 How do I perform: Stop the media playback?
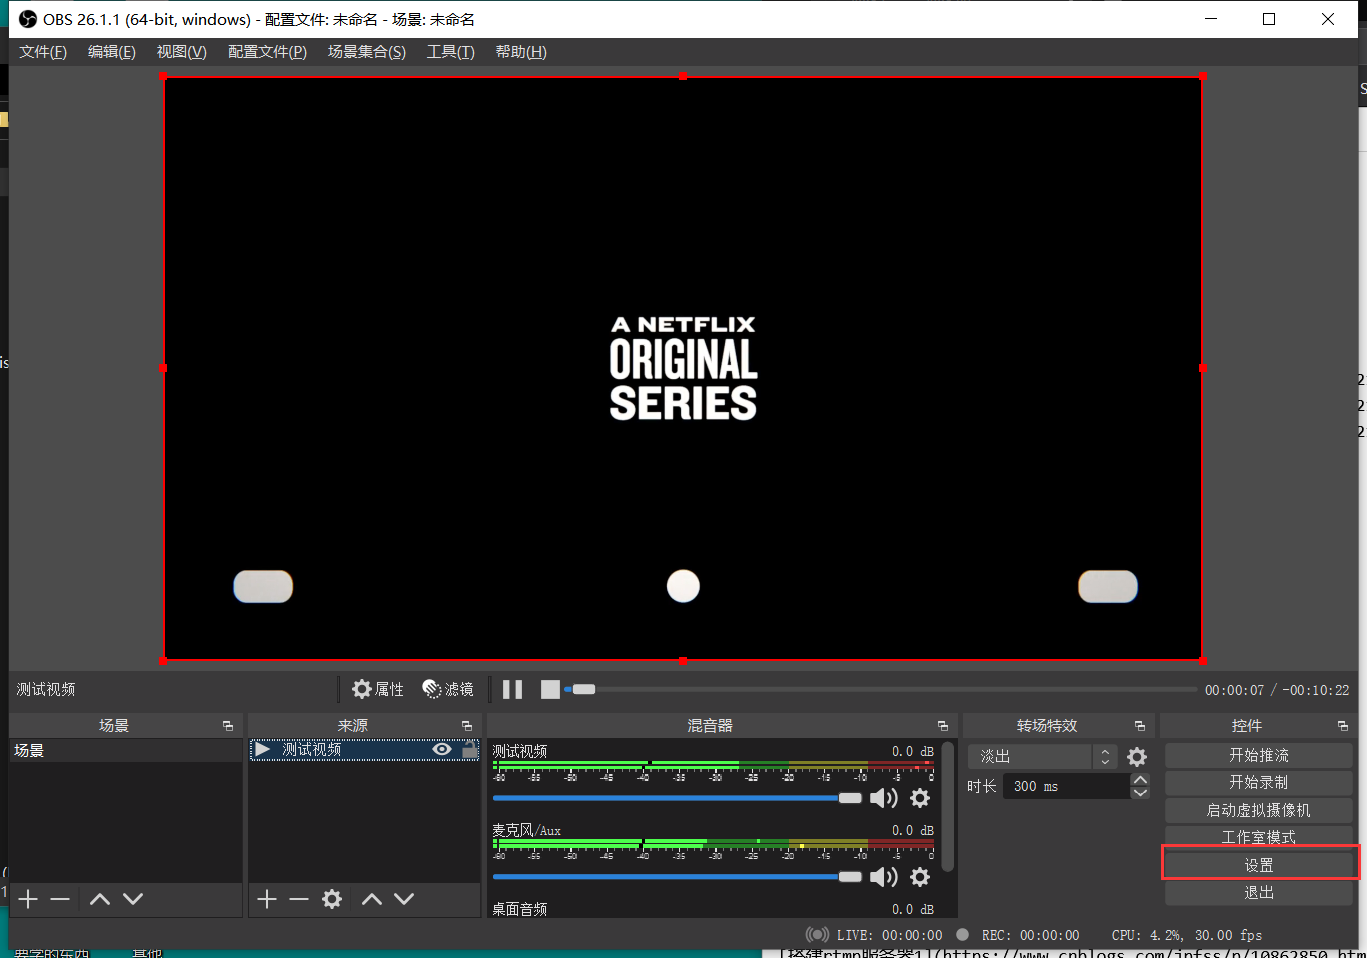(550, 689)
